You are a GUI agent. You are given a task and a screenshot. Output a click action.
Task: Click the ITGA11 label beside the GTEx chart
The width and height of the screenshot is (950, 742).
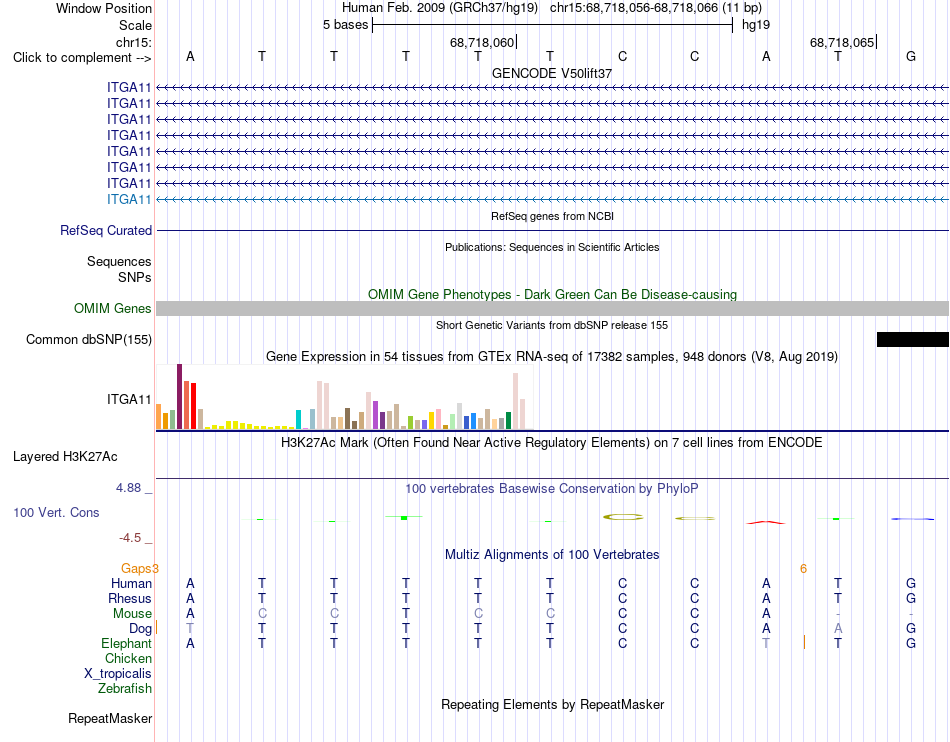(x=129, y=399)
